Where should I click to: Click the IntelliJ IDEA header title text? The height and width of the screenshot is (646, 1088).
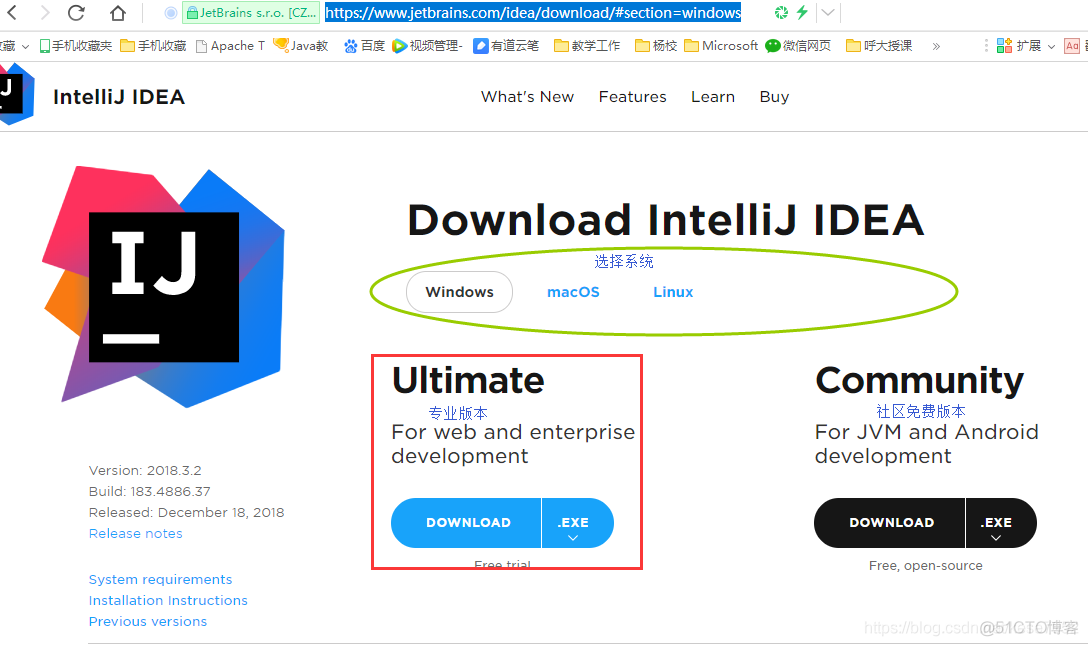point(119,97)
